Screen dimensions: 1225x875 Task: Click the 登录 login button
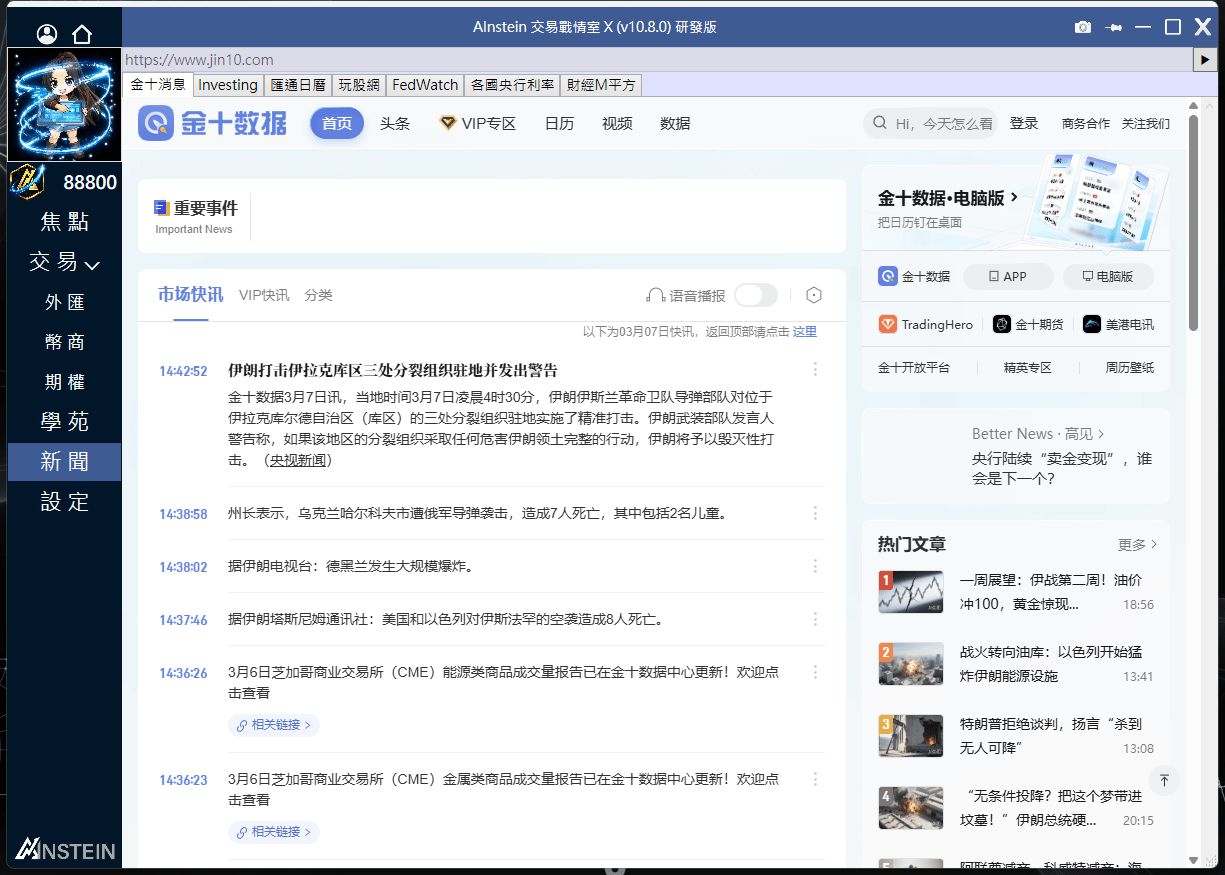1024,123
